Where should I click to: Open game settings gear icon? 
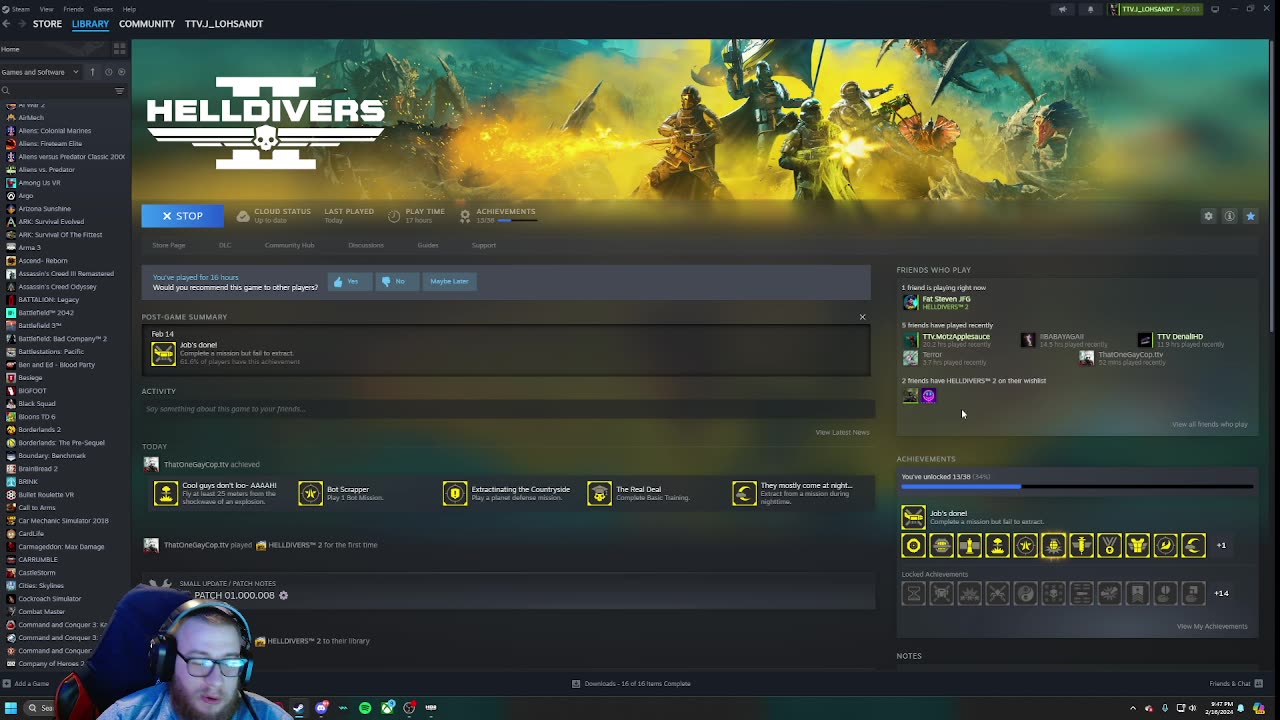click(x=1208, y=216)
